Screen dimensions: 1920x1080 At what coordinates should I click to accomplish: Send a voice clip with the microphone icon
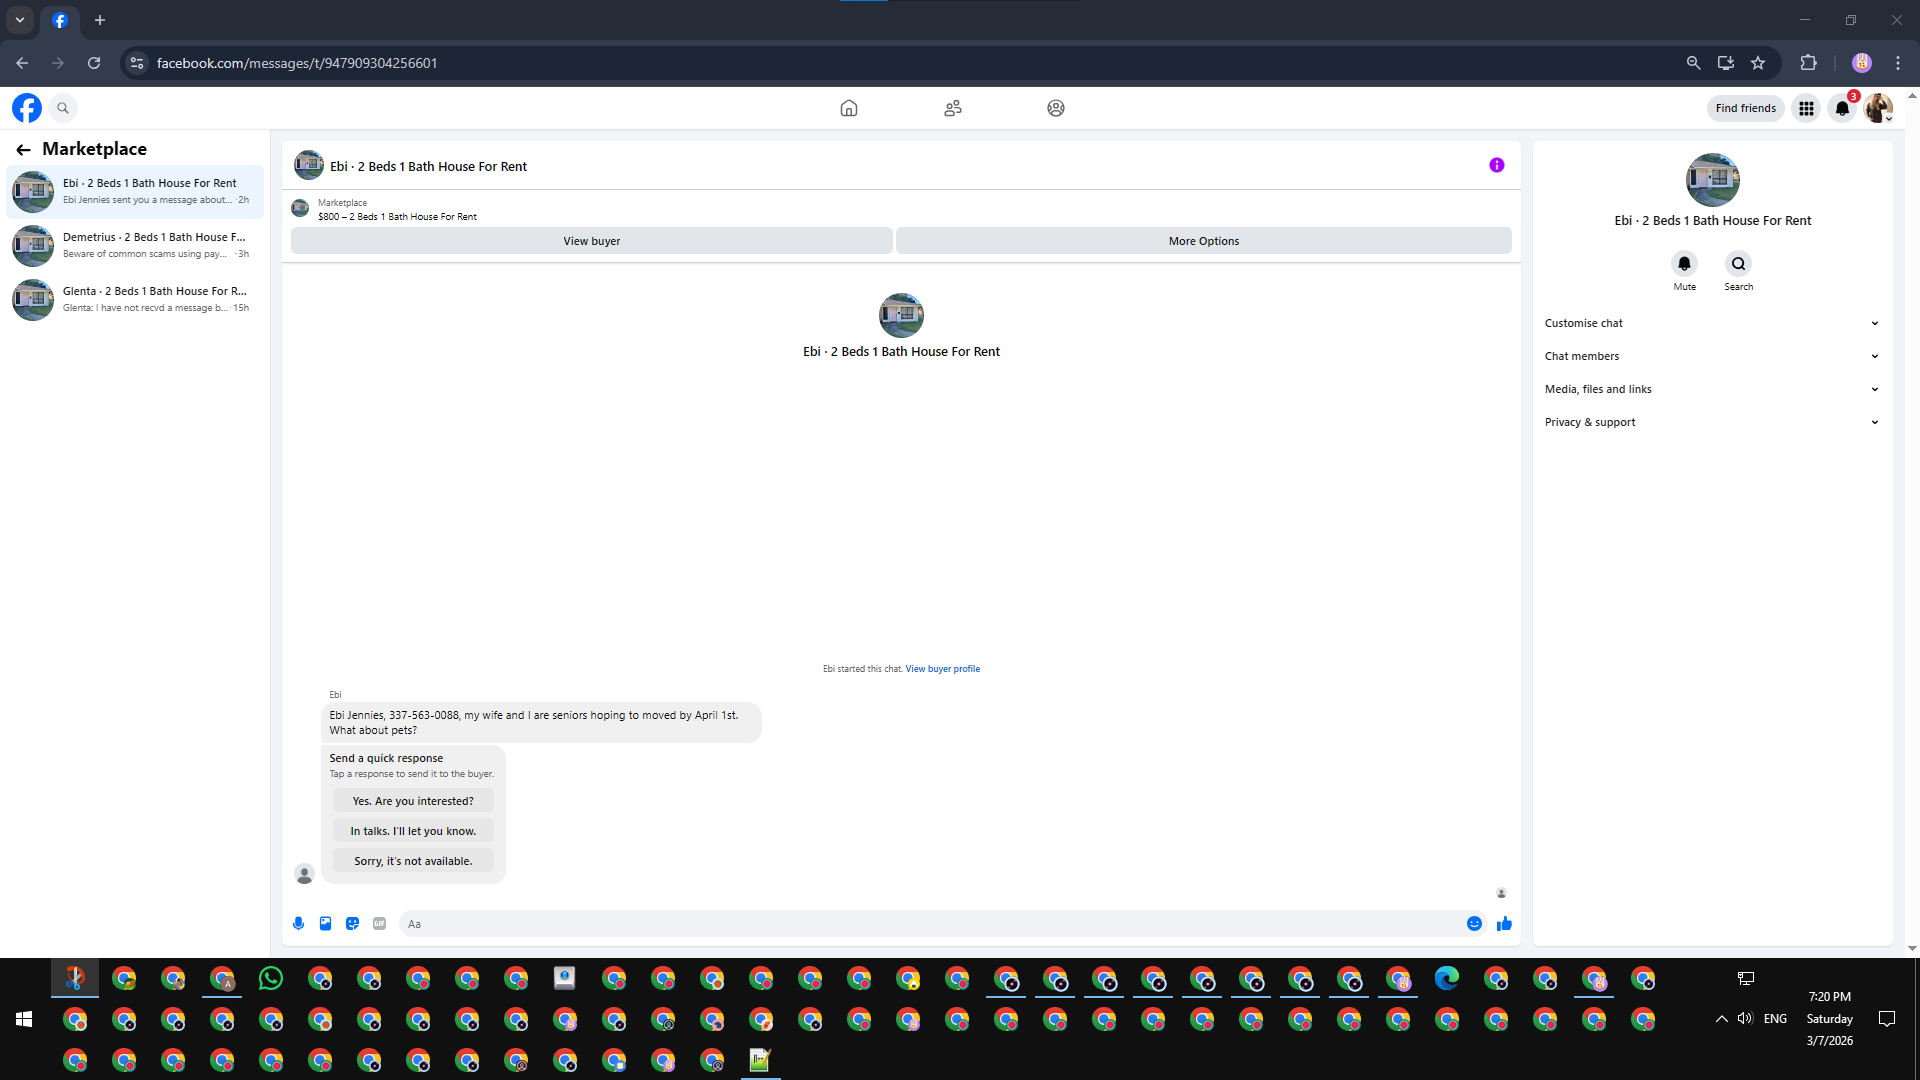coord(298,924)
